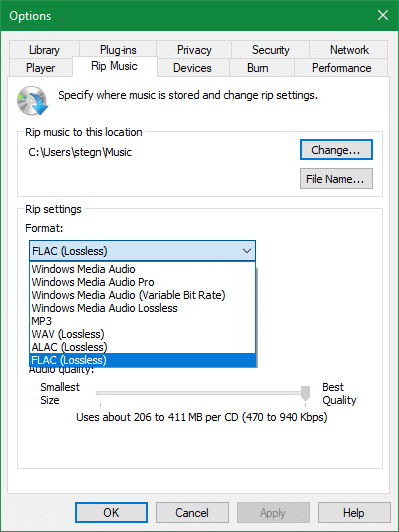The width and height of the screenshot is (399, 532).
Task: Click the CD rip music icon
Action: click(x=33, y=101)
